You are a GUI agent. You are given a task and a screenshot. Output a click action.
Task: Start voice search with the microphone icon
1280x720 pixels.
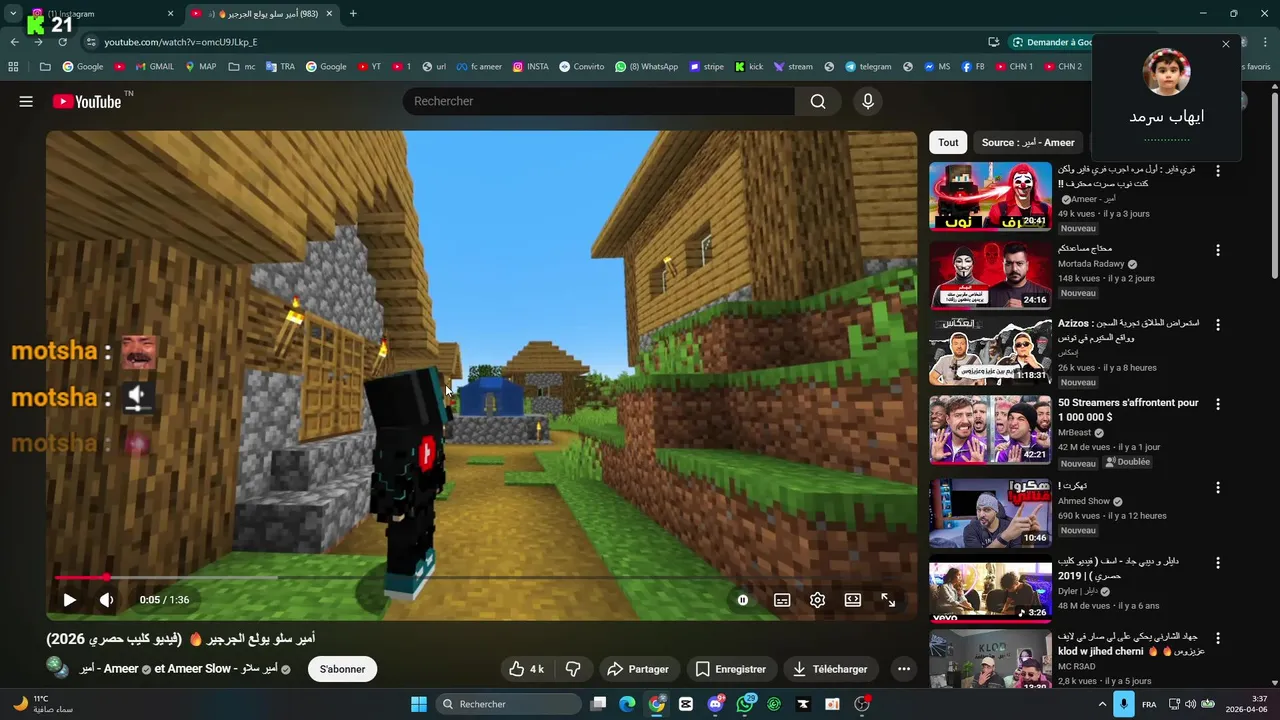pyautogui.click(x=868, y=101)
